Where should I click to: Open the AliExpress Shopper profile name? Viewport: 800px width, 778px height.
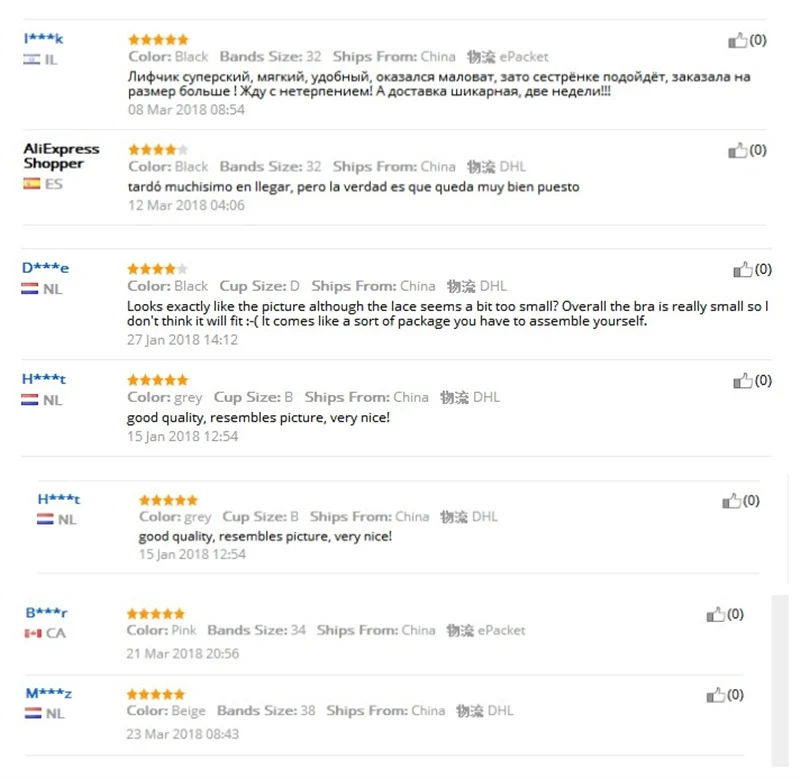61,156
